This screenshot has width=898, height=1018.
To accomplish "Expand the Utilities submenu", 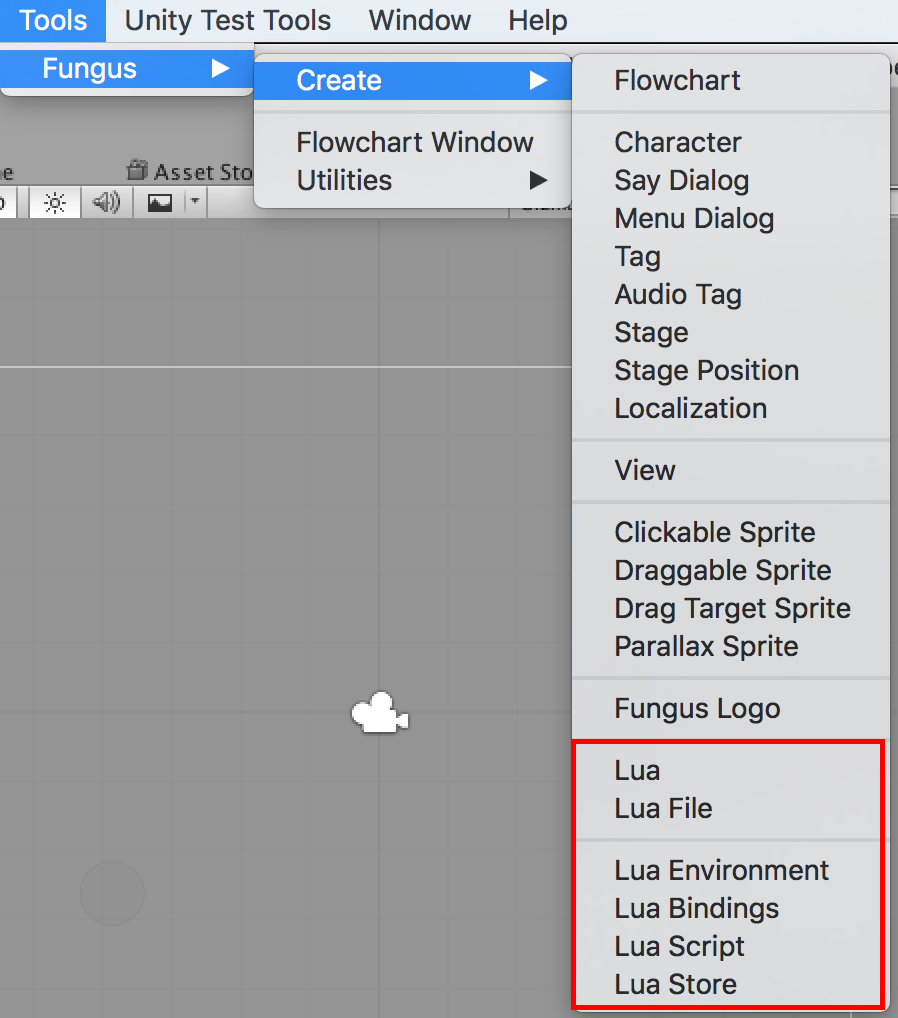I will pyautogui.click(x=412, y=180).
